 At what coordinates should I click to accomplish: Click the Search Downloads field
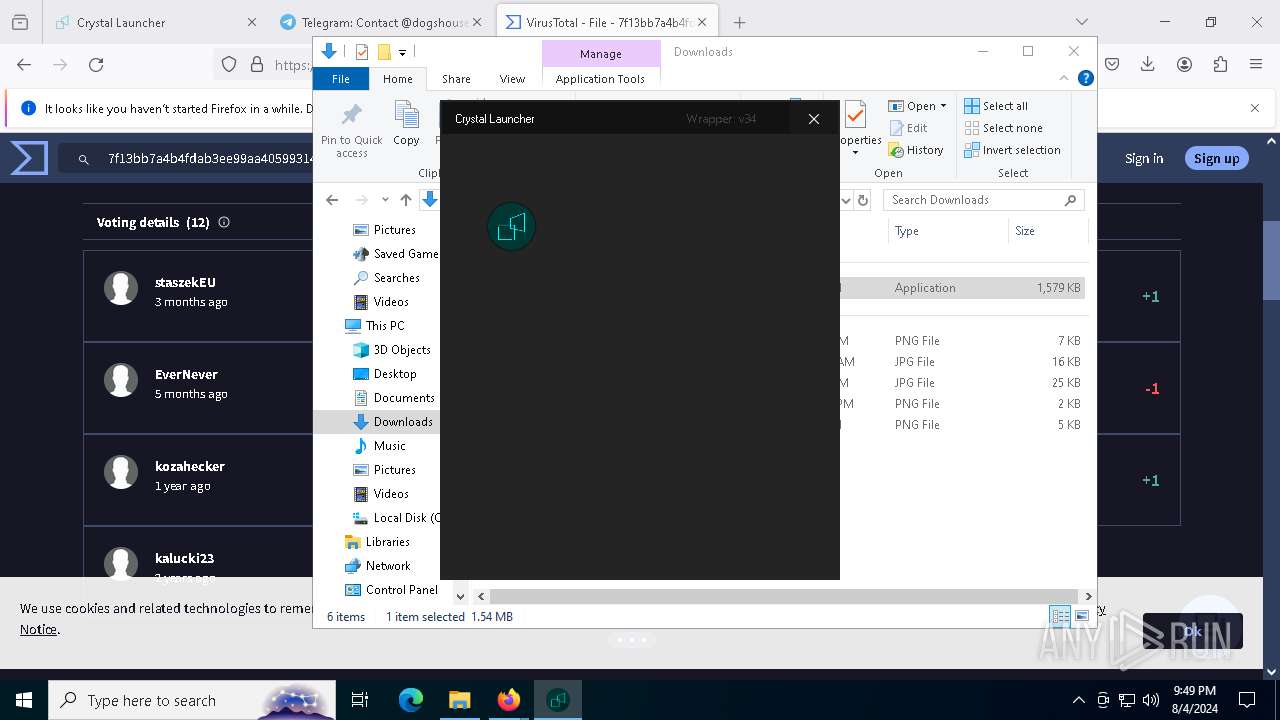pos(984,200)
